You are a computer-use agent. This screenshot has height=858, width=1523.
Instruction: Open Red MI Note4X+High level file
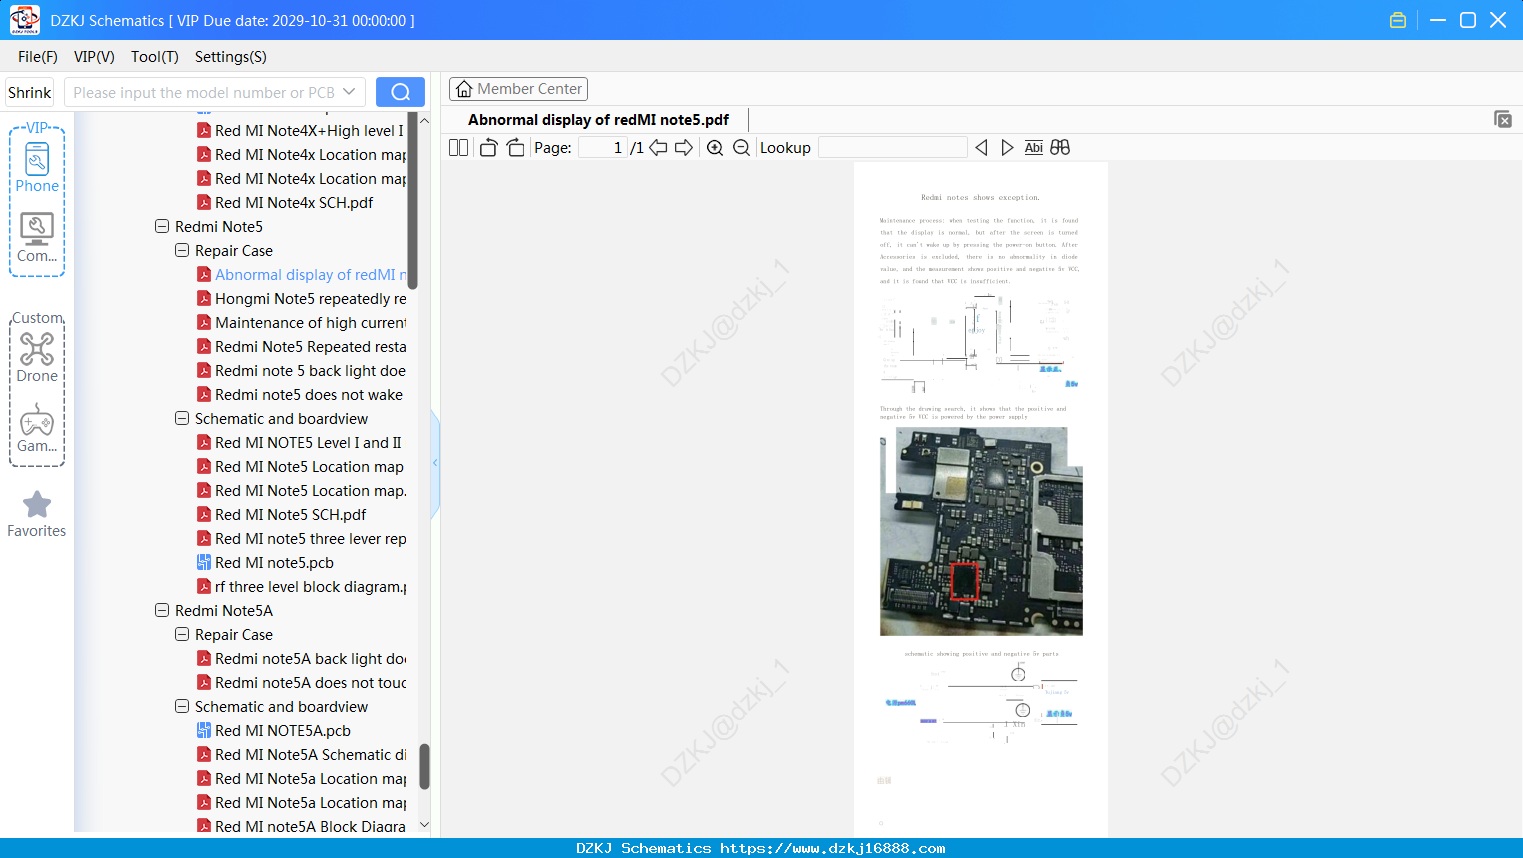(x=301, y=131)
